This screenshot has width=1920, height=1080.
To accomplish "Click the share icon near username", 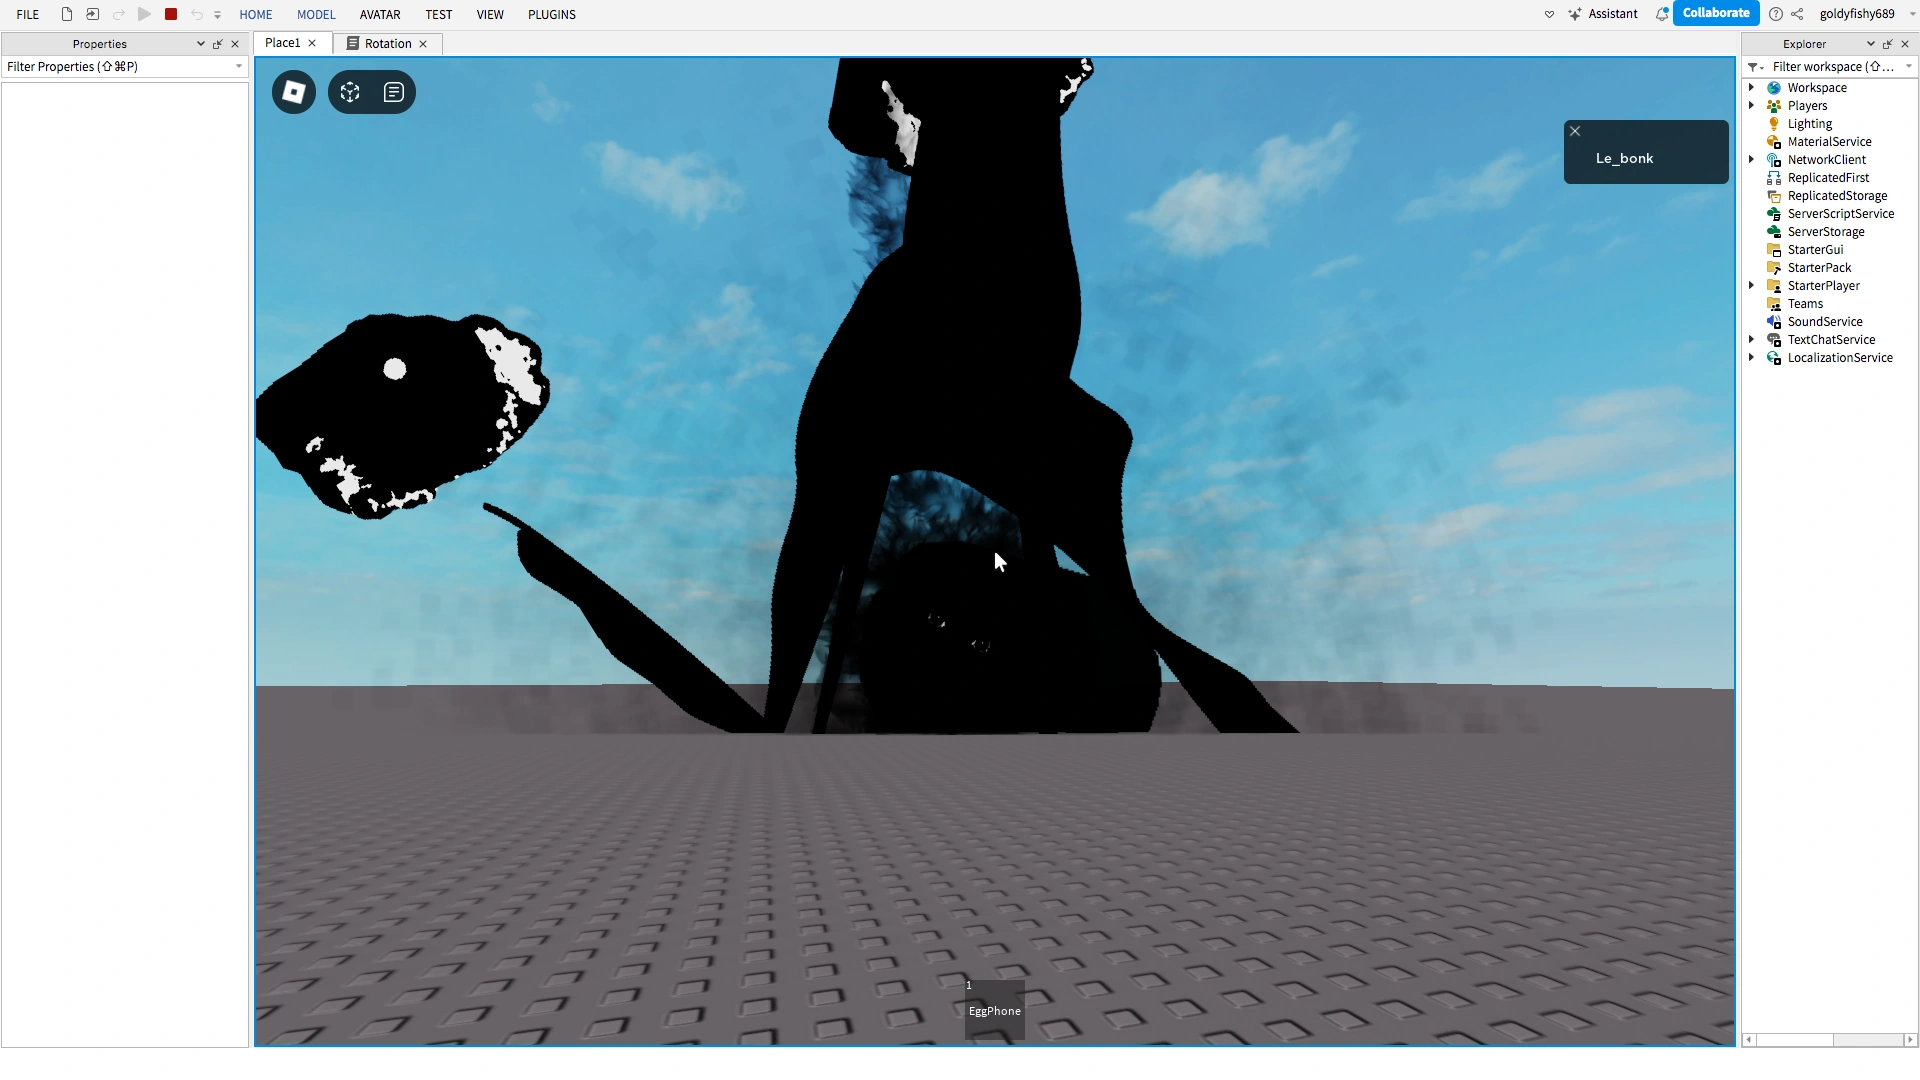I will [1797, 14].
